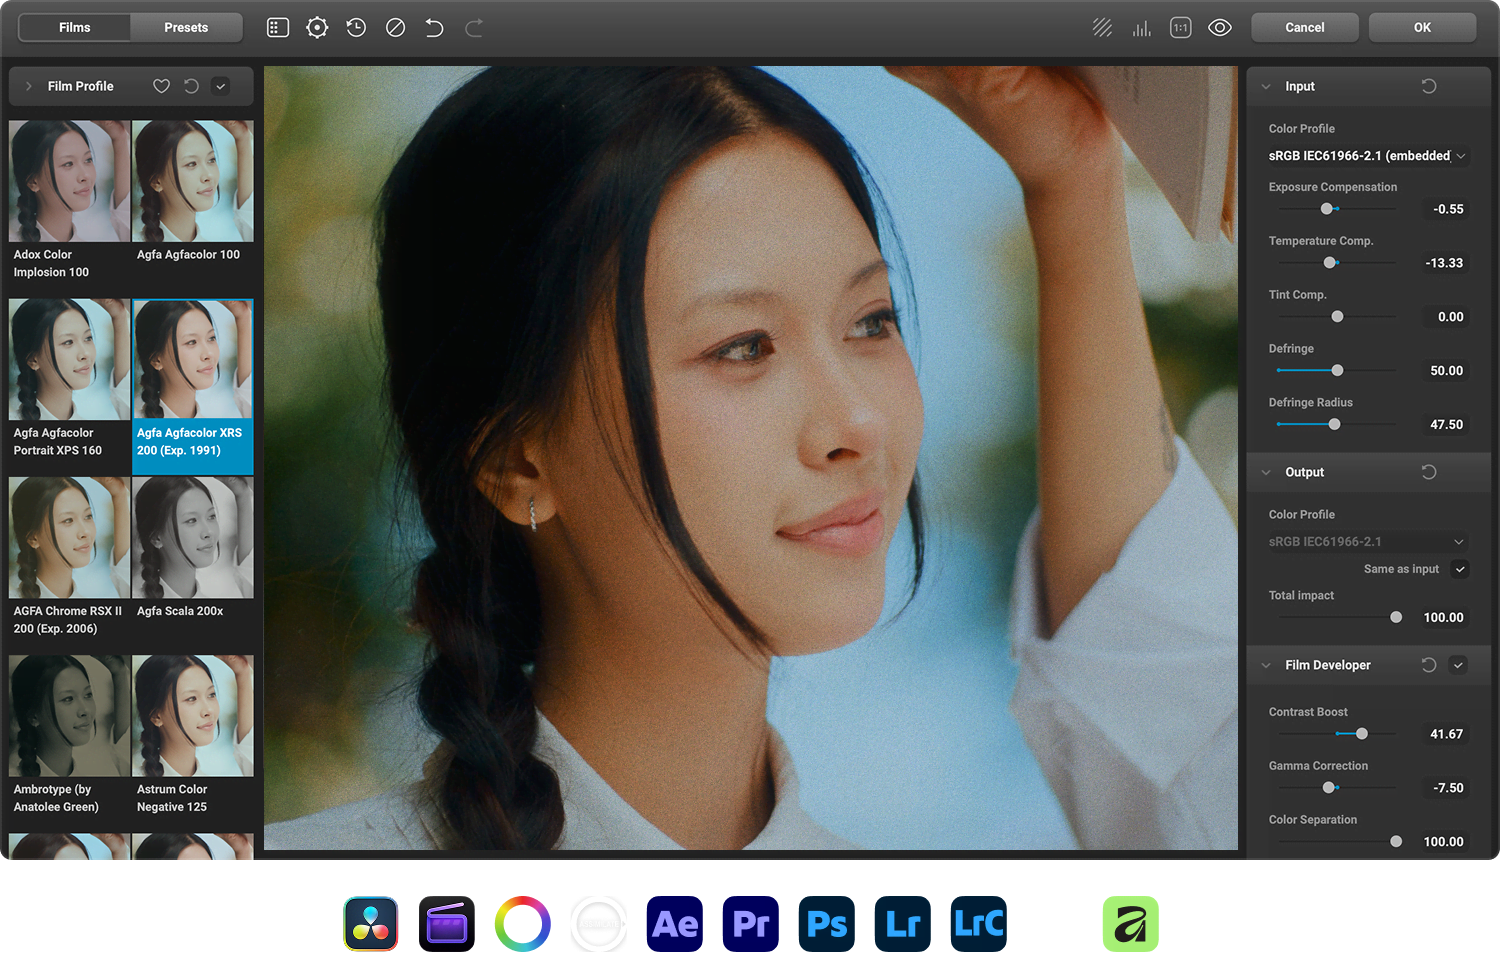The height and width of the screenshot is (968, 1500).
Task: Collapse the Input section
Action: pos(1266,86)
